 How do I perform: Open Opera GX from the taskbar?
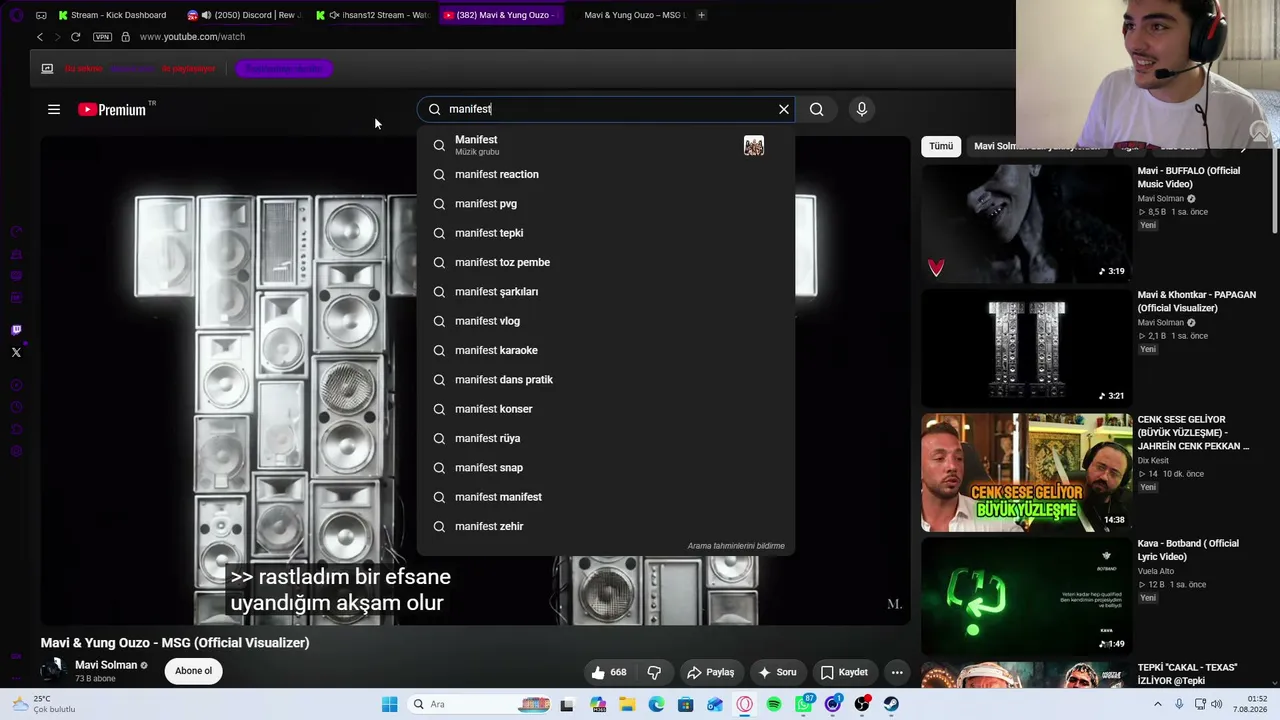click(744, 704)
